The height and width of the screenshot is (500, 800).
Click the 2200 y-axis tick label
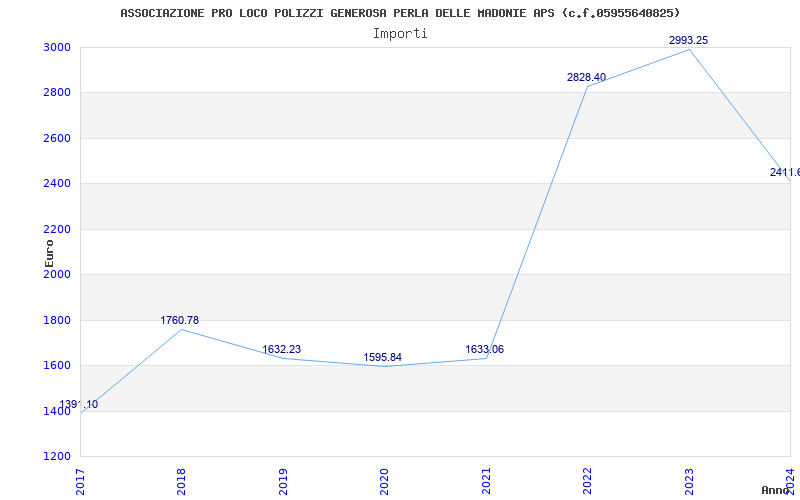point(57,230)
